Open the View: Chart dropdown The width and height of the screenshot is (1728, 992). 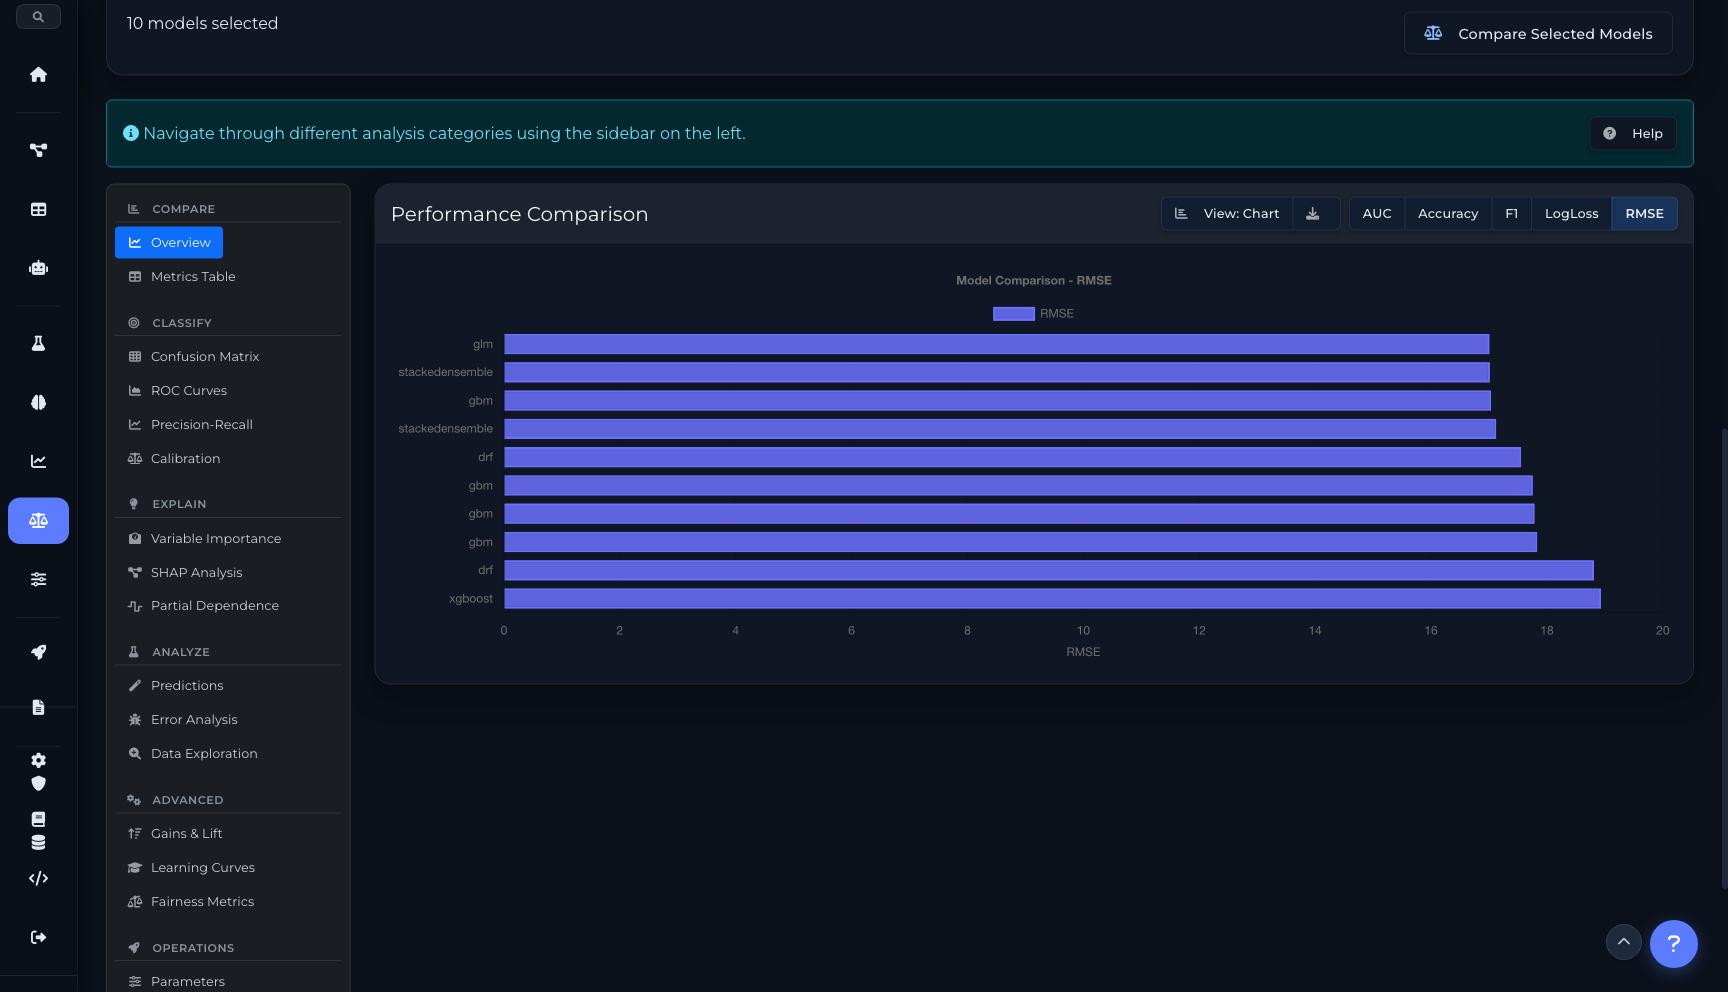coord(1227,213)
